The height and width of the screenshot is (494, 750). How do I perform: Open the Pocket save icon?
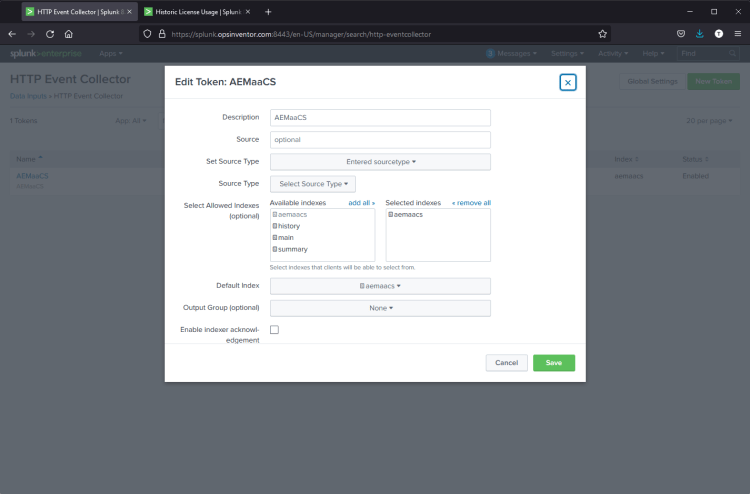[681, 34]
